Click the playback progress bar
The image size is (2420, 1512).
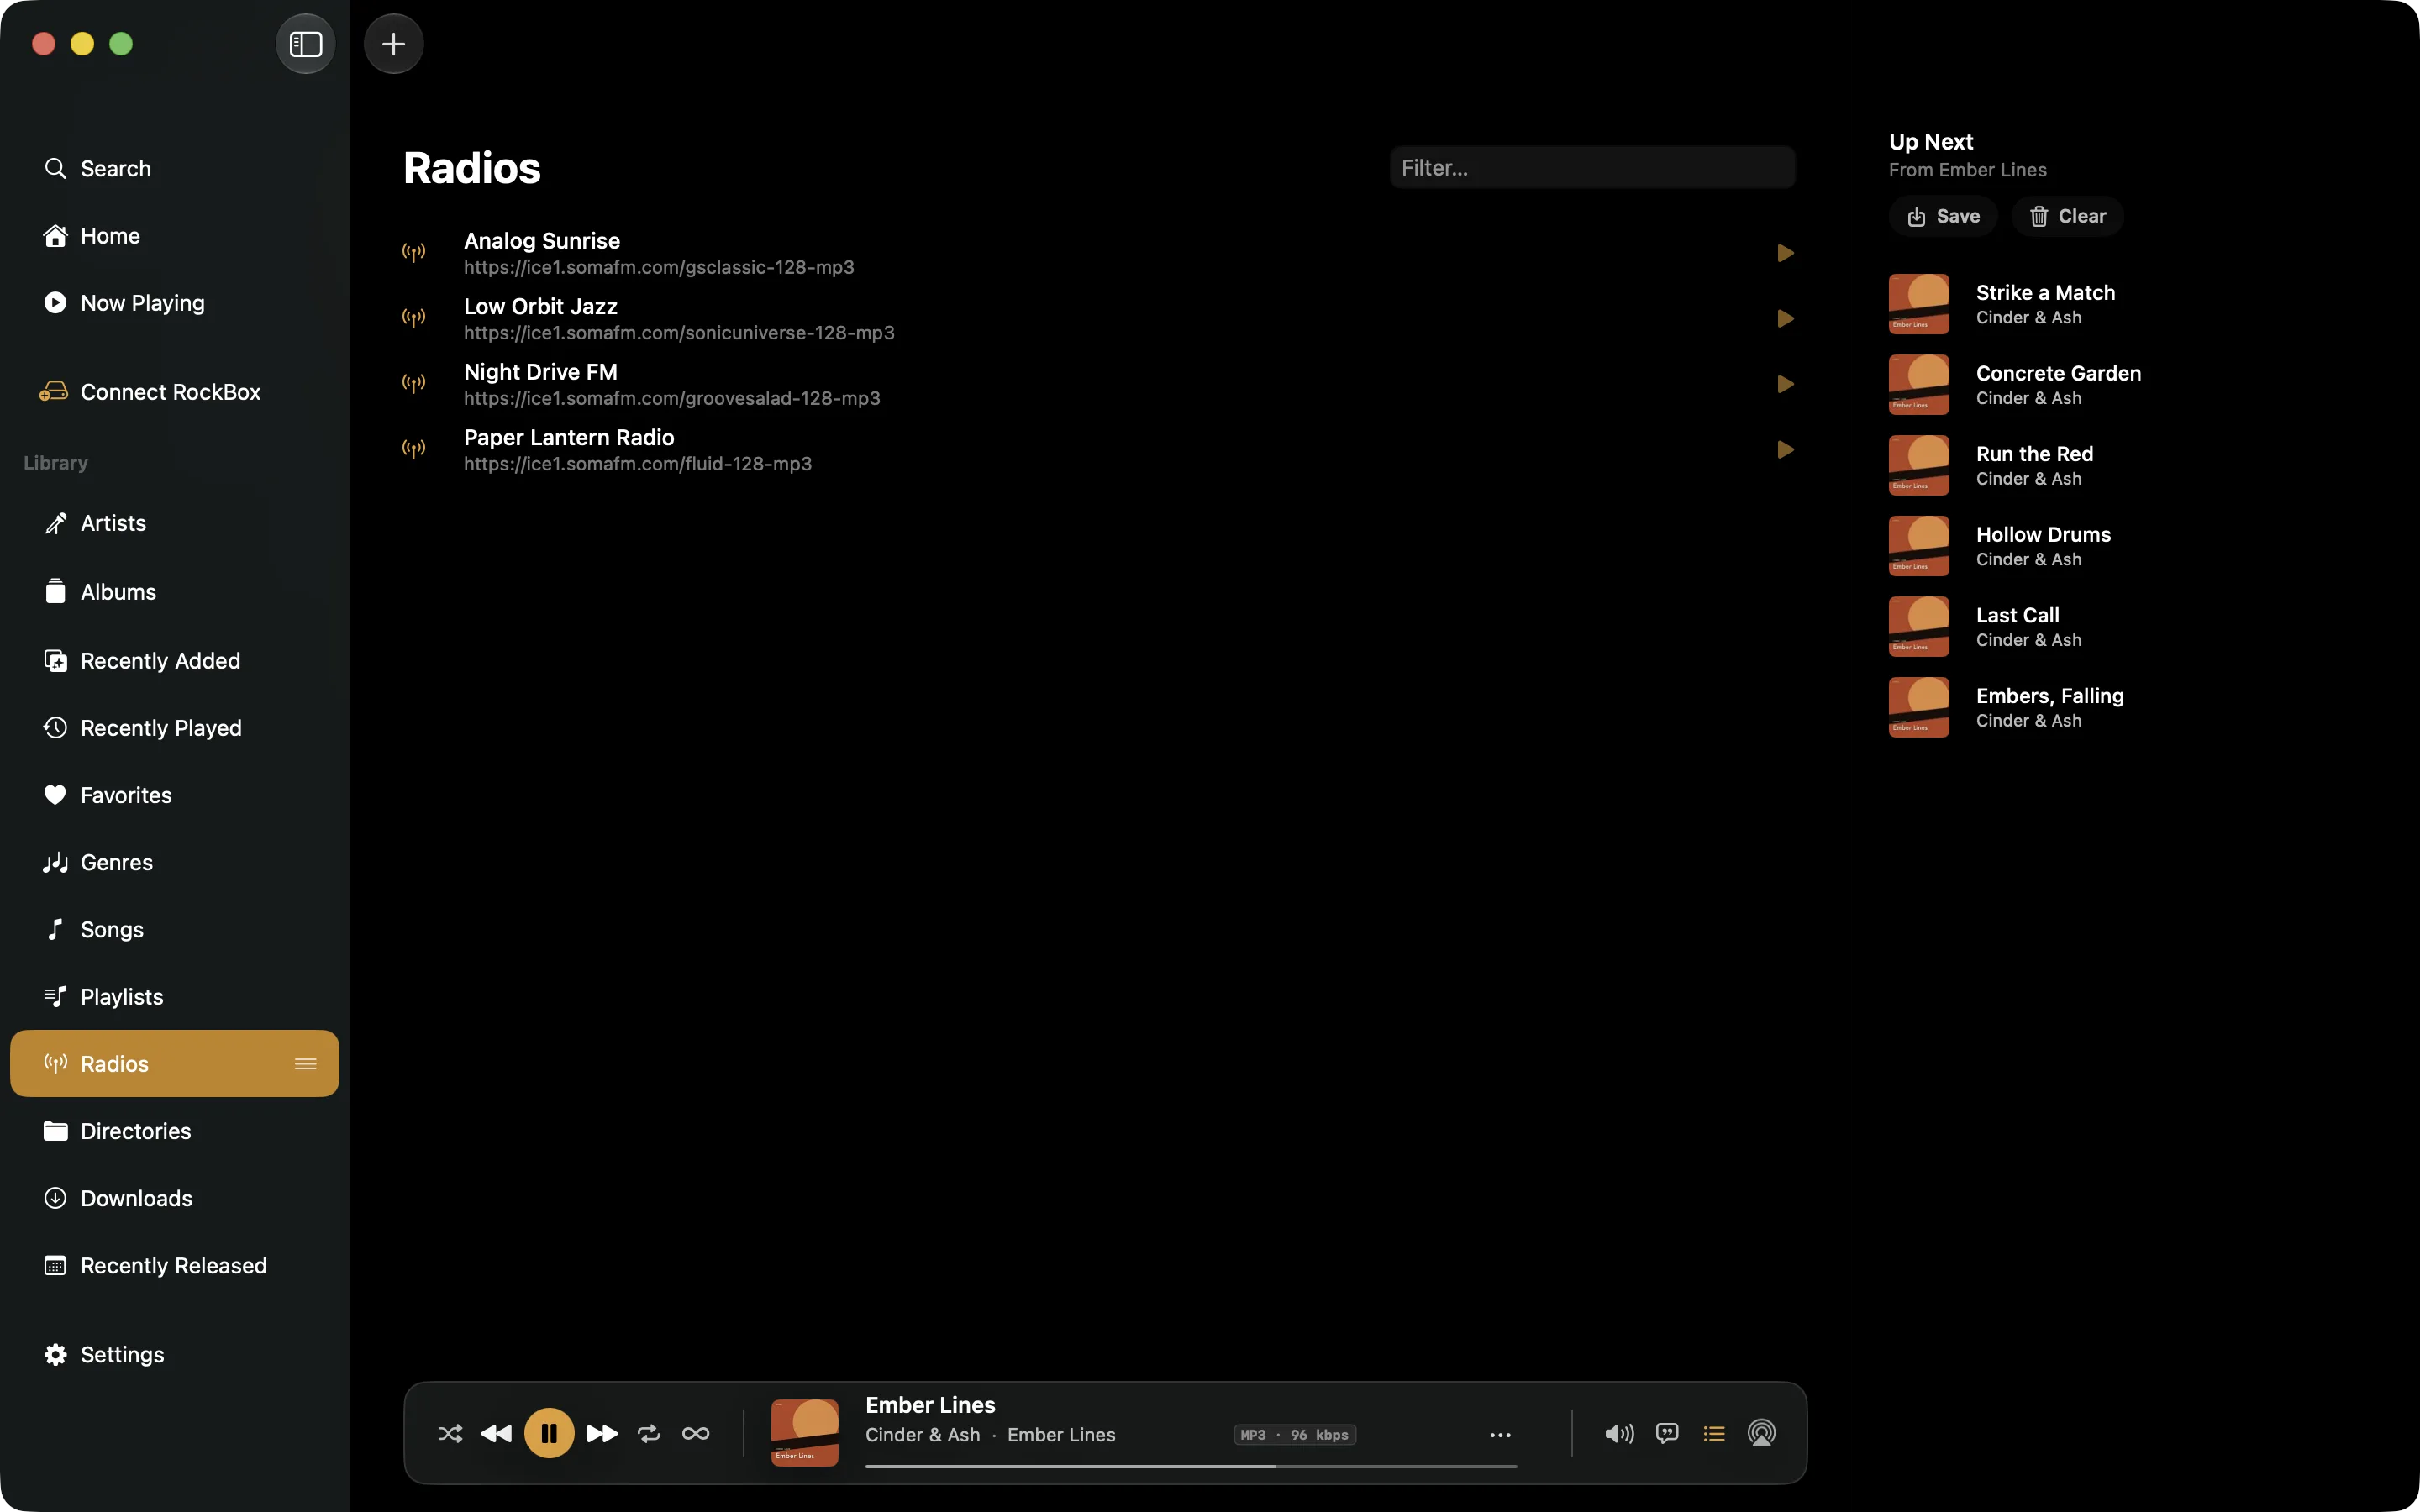[x=1191, y=1466]
